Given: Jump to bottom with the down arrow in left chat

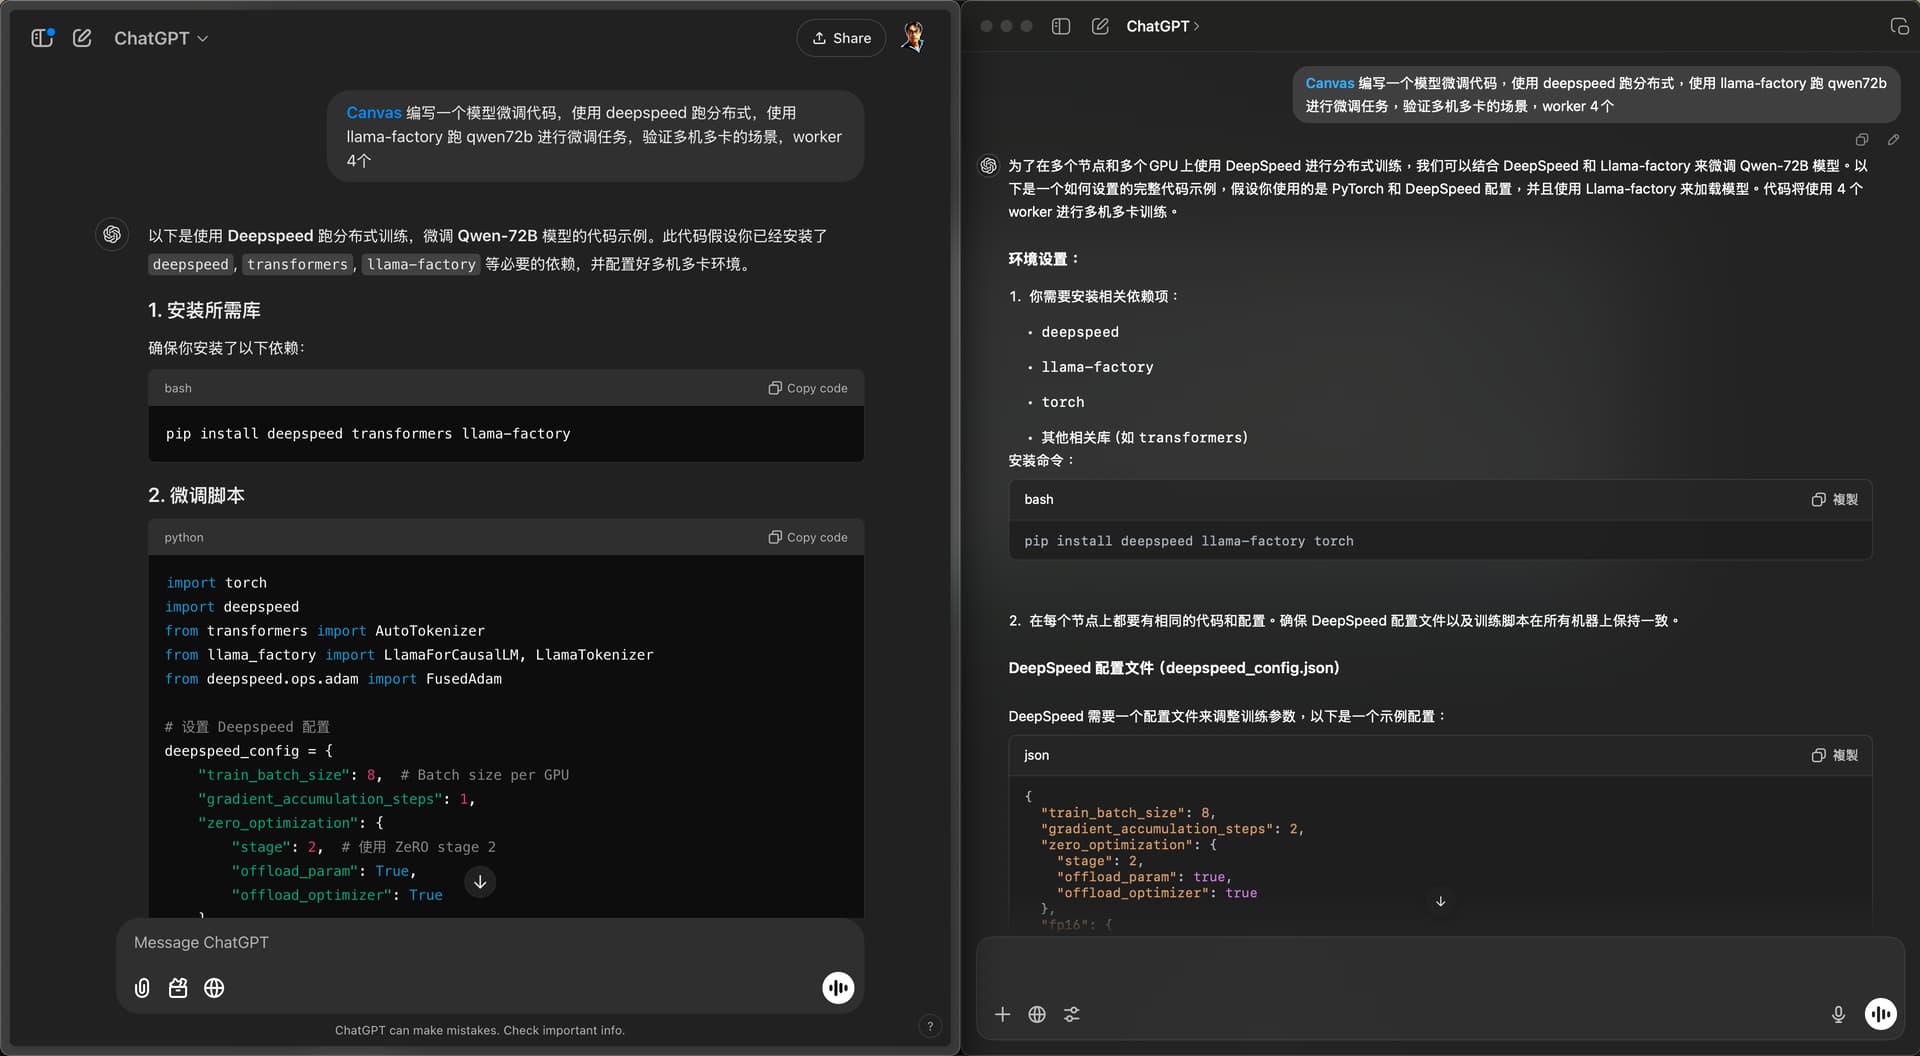Looking at the screenshot, I should click(480, 882).
